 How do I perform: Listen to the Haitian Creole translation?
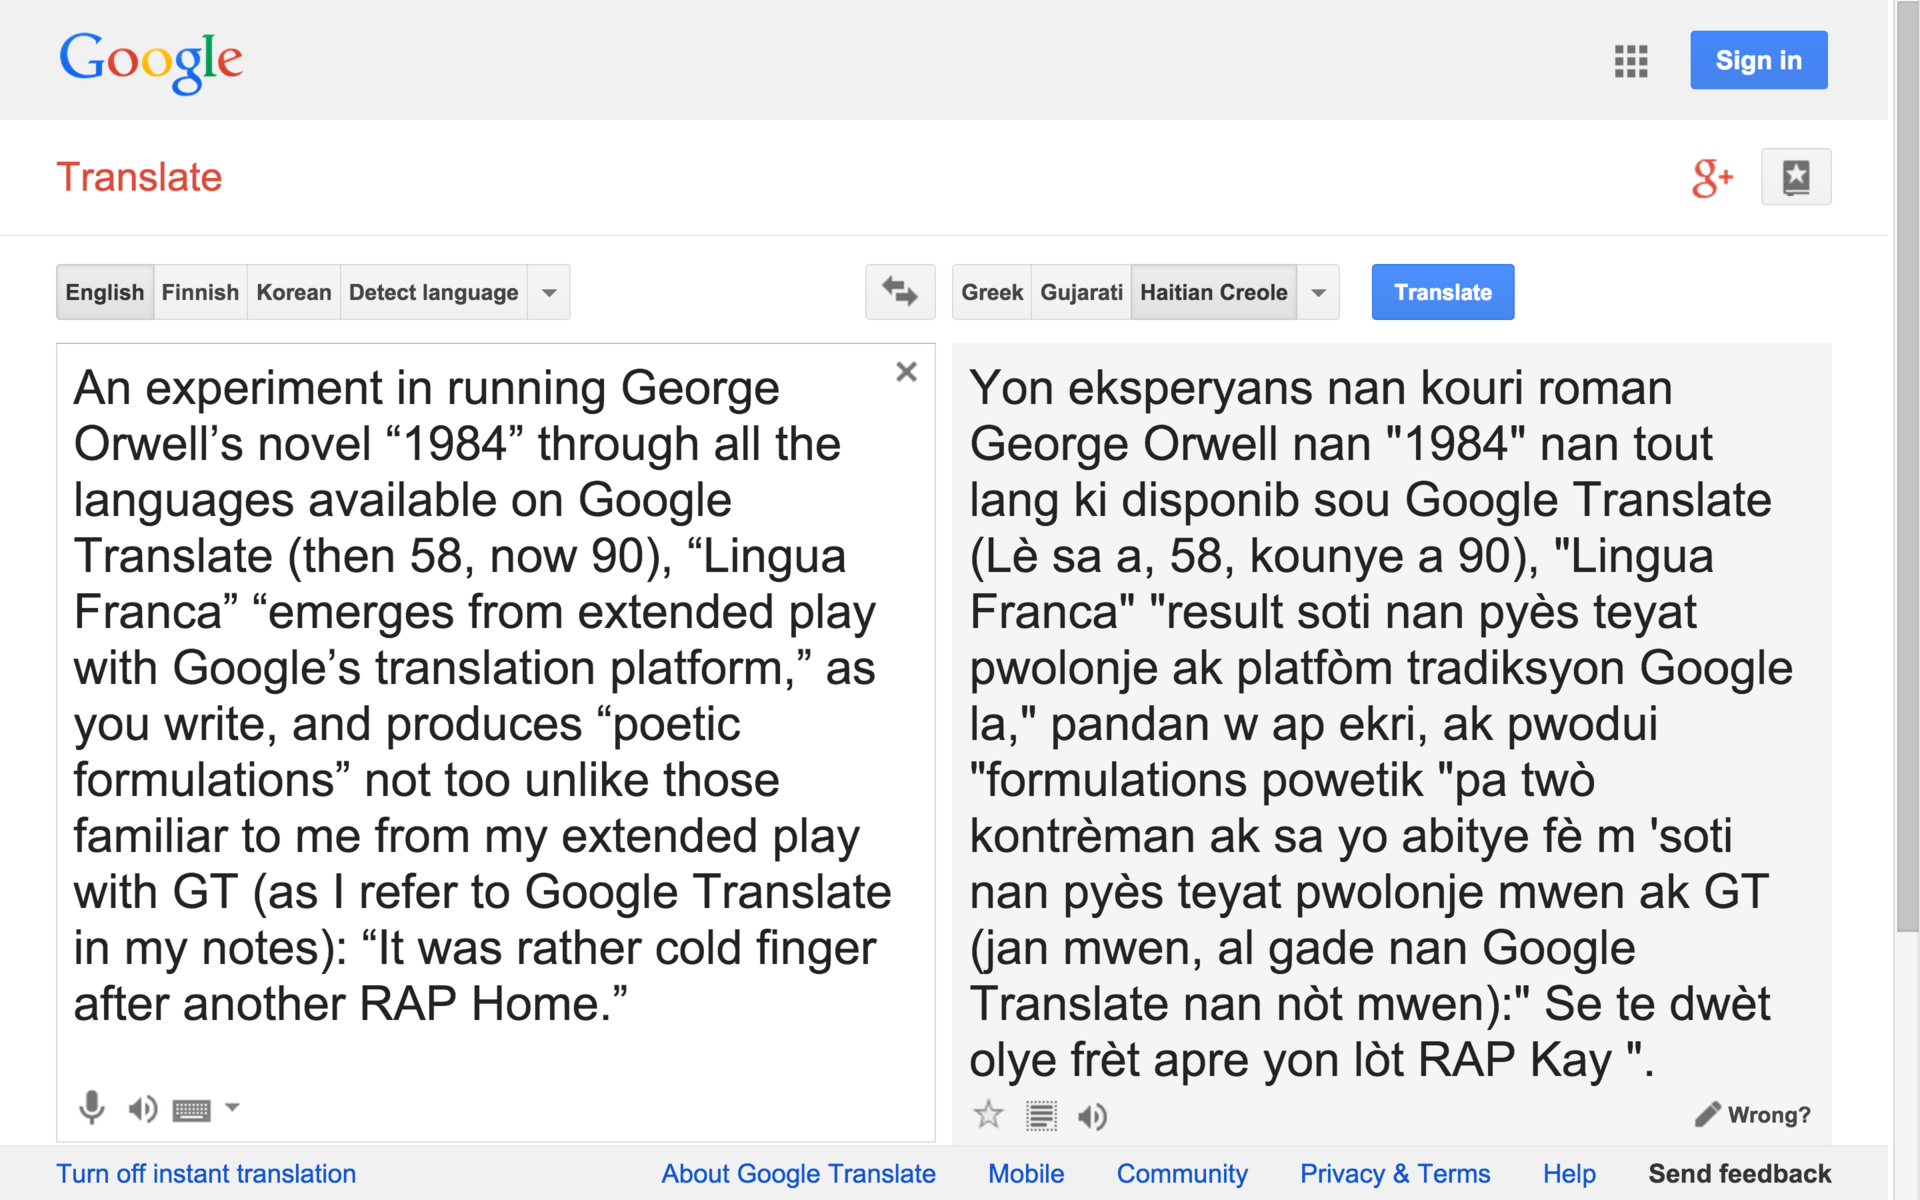pos(1092,1116)
